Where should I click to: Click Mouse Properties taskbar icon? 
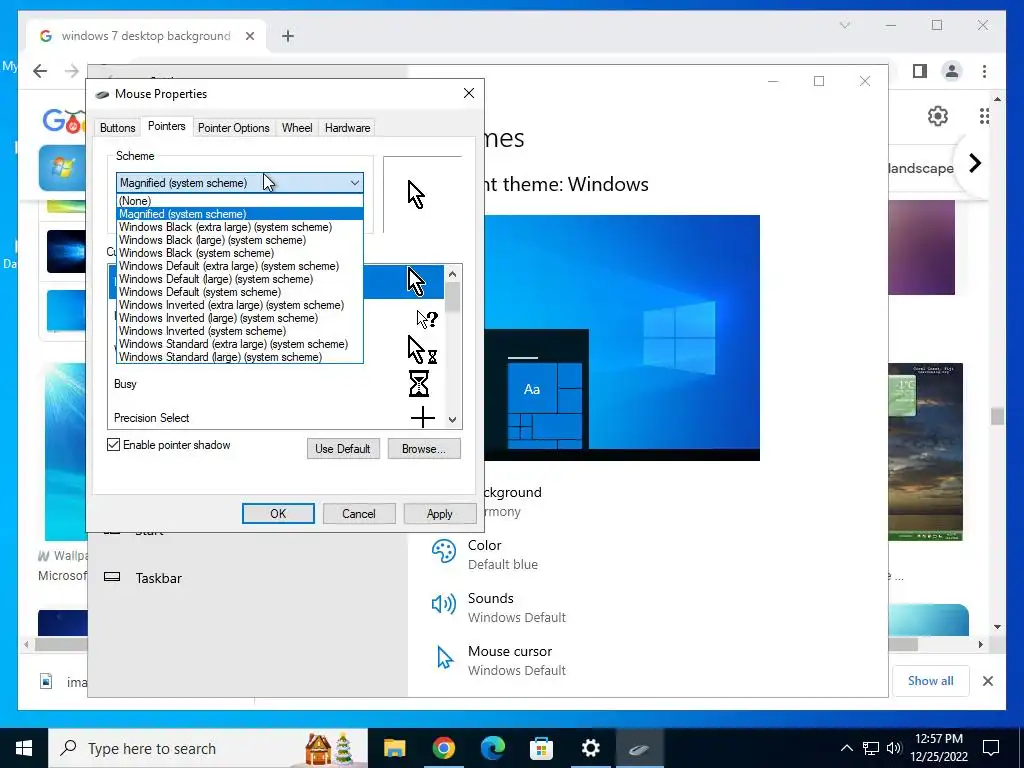639,748
